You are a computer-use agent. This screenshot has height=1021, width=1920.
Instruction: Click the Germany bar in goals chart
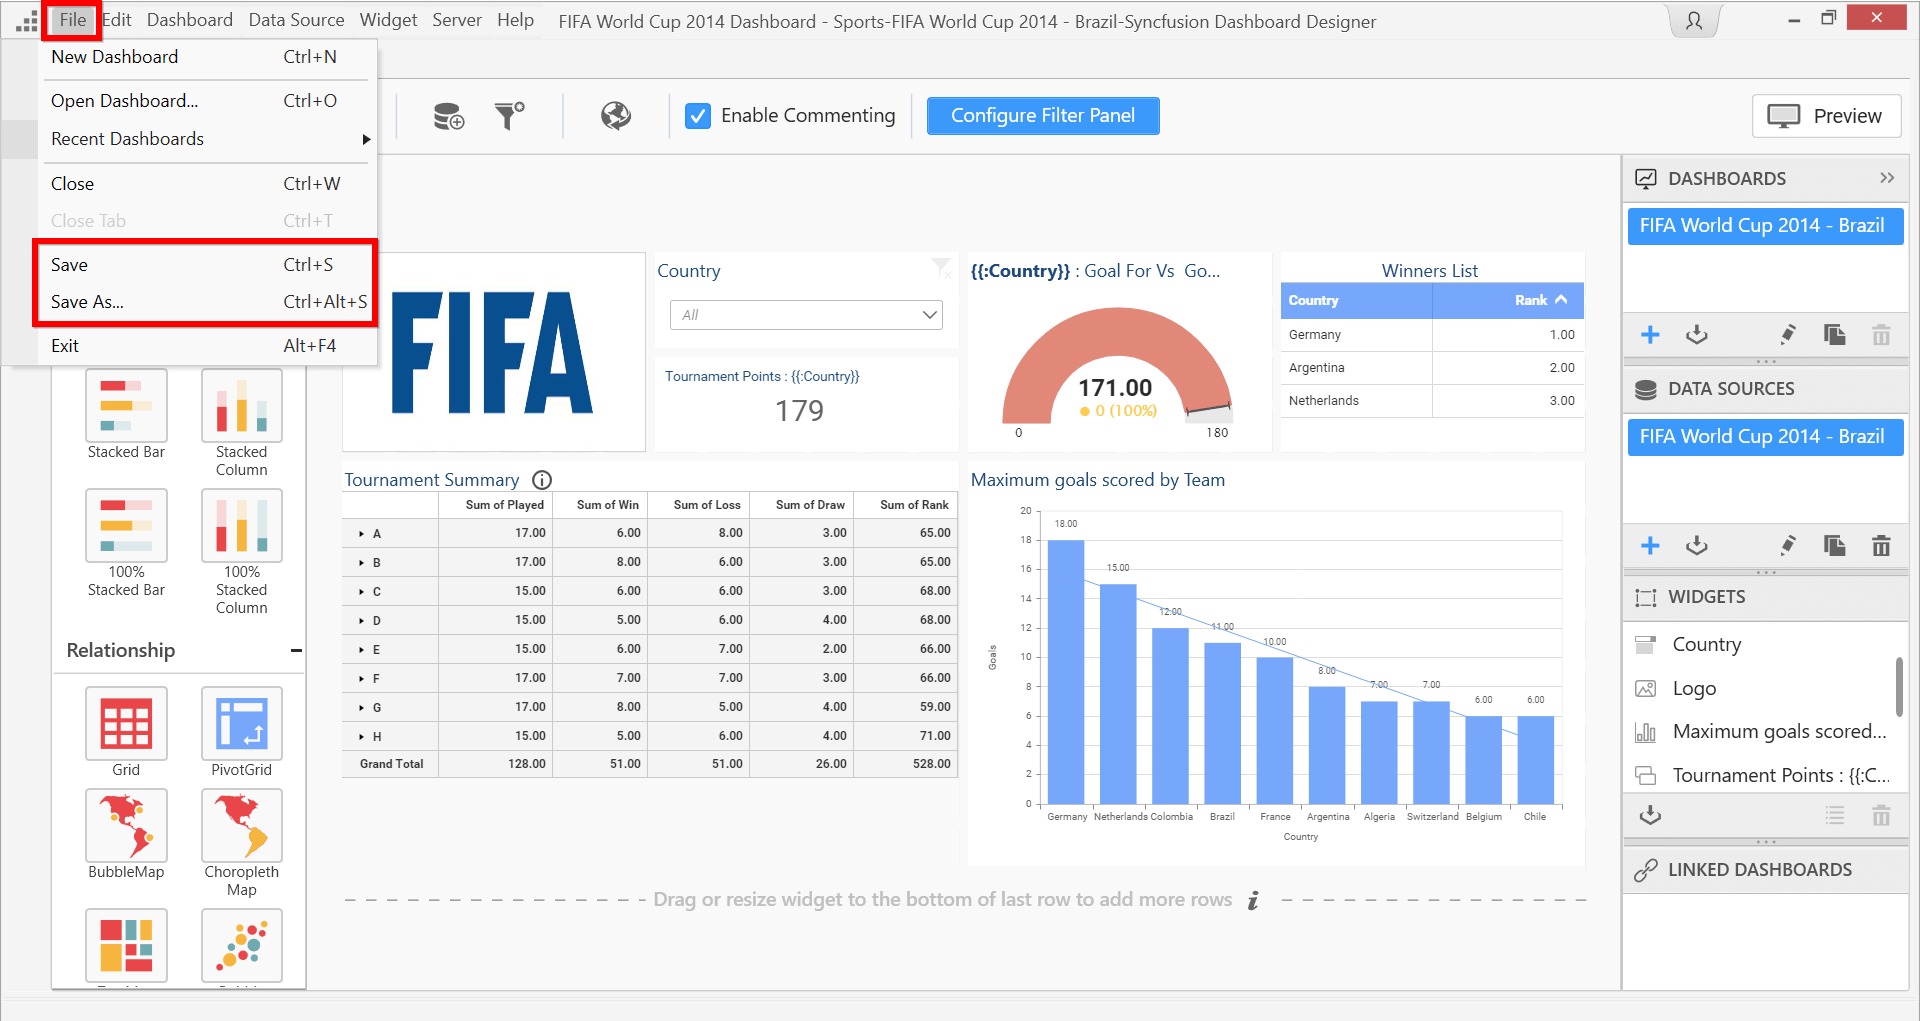pos(1066,672)
